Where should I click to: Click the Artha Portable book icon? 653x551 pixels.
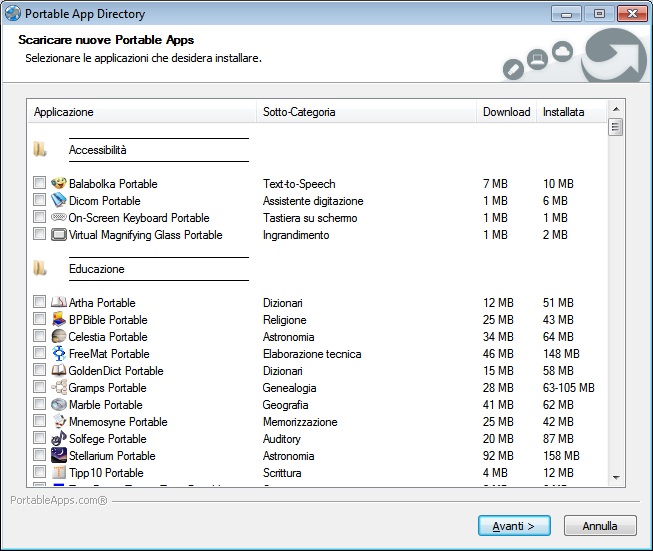pos(59,302)
